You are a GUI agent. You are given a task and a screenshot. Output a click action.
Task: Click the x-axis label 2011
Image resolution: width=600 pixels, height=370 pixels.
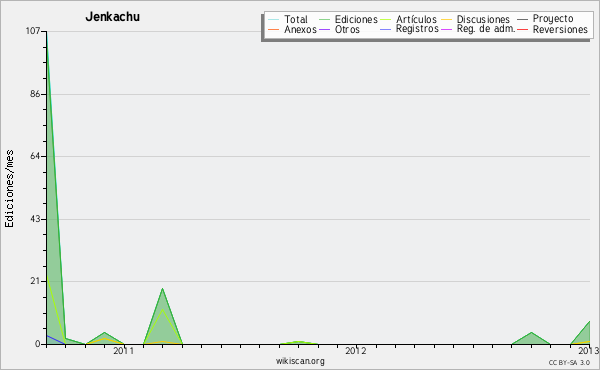tap(124, 350)
